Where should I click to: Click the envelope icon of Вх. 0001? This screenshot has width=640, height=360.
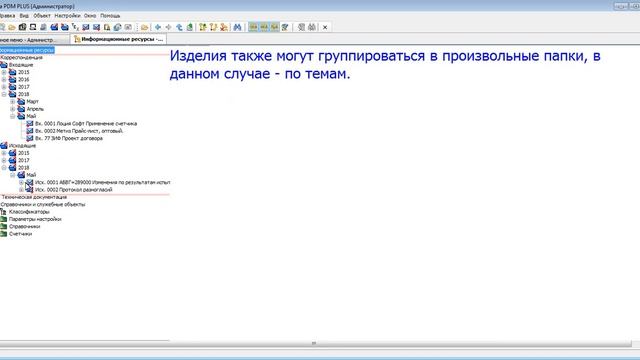click(29, 123)
